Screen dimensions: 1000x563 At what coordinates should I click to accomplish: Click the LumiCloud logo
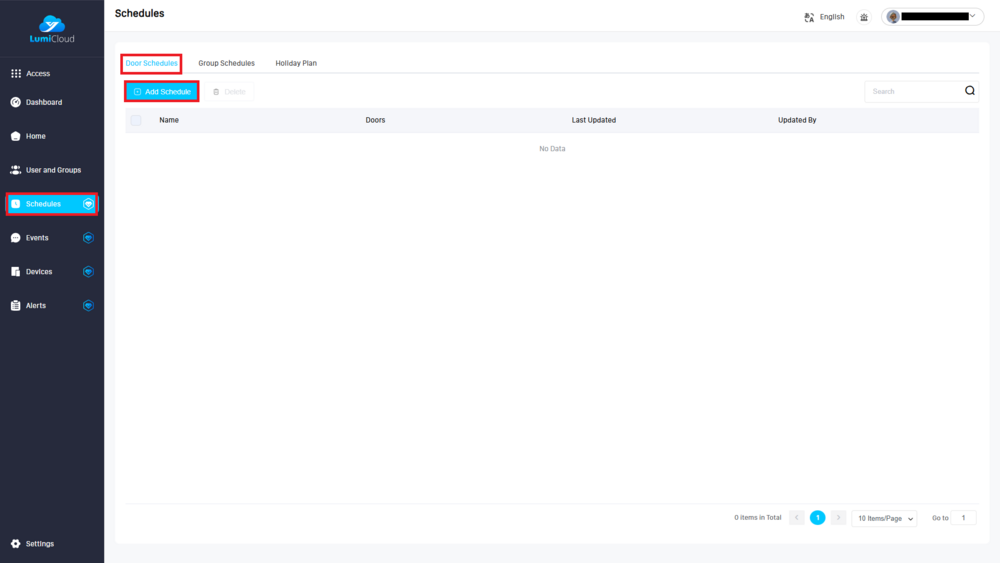pos(51,28)
